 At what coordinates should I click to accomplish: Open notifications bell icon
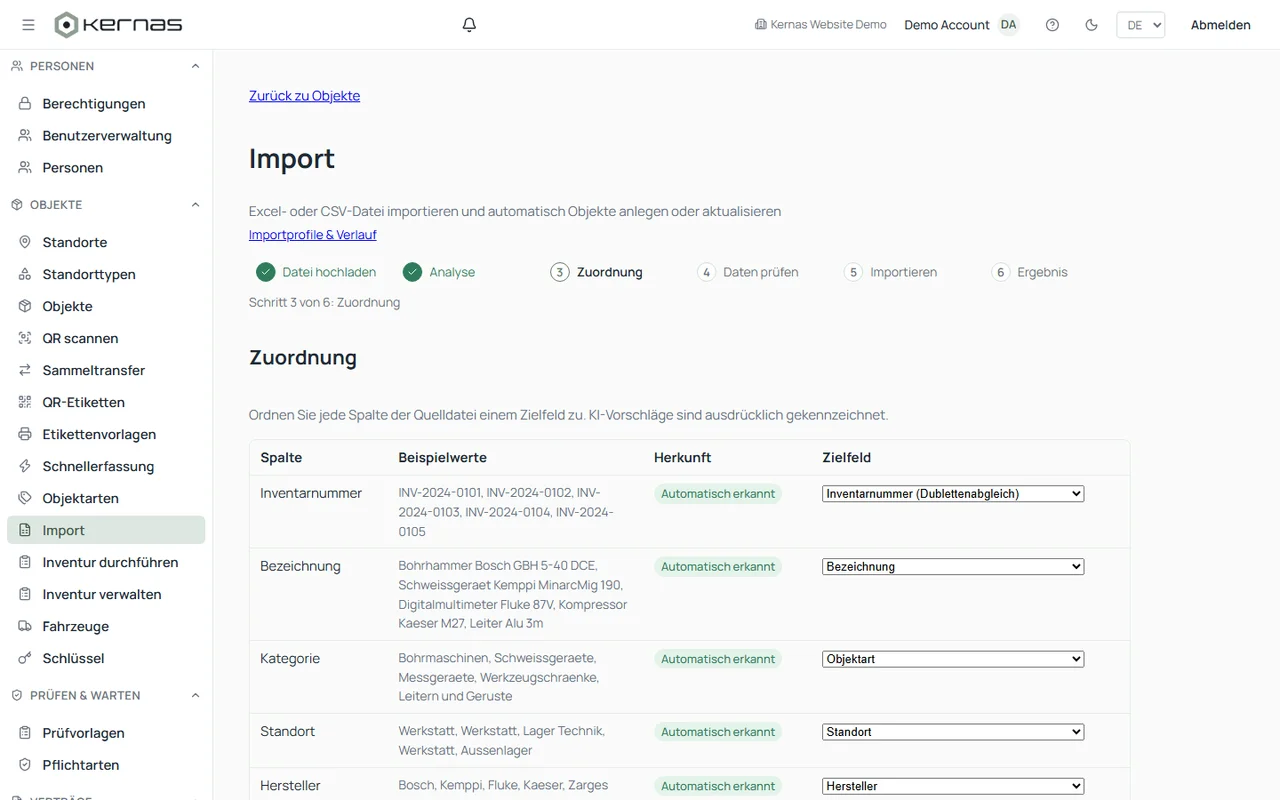469,25
